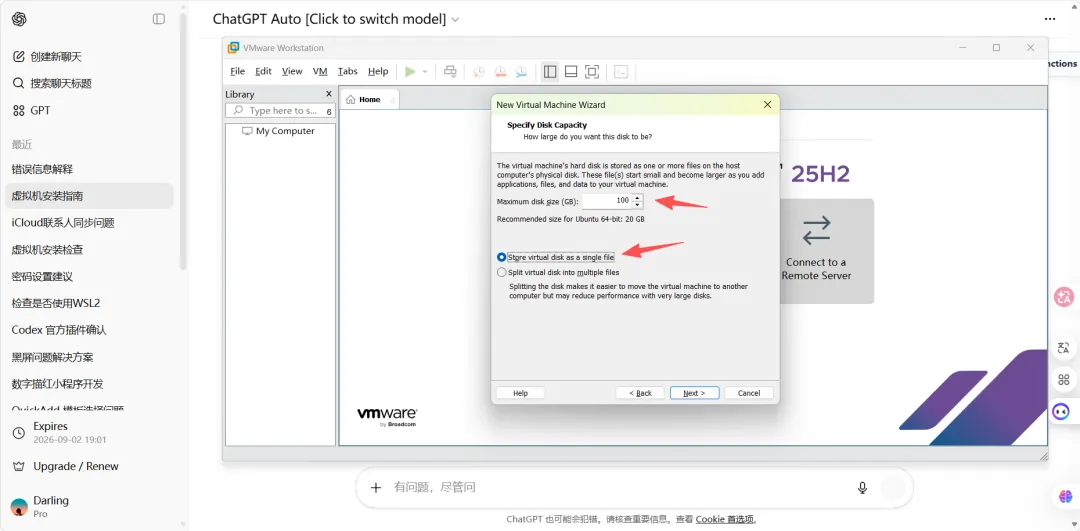Click the Take Snapshot clock icon in VMware
The width and height of the screenshot is (1080, 531).
pos(479,72)
